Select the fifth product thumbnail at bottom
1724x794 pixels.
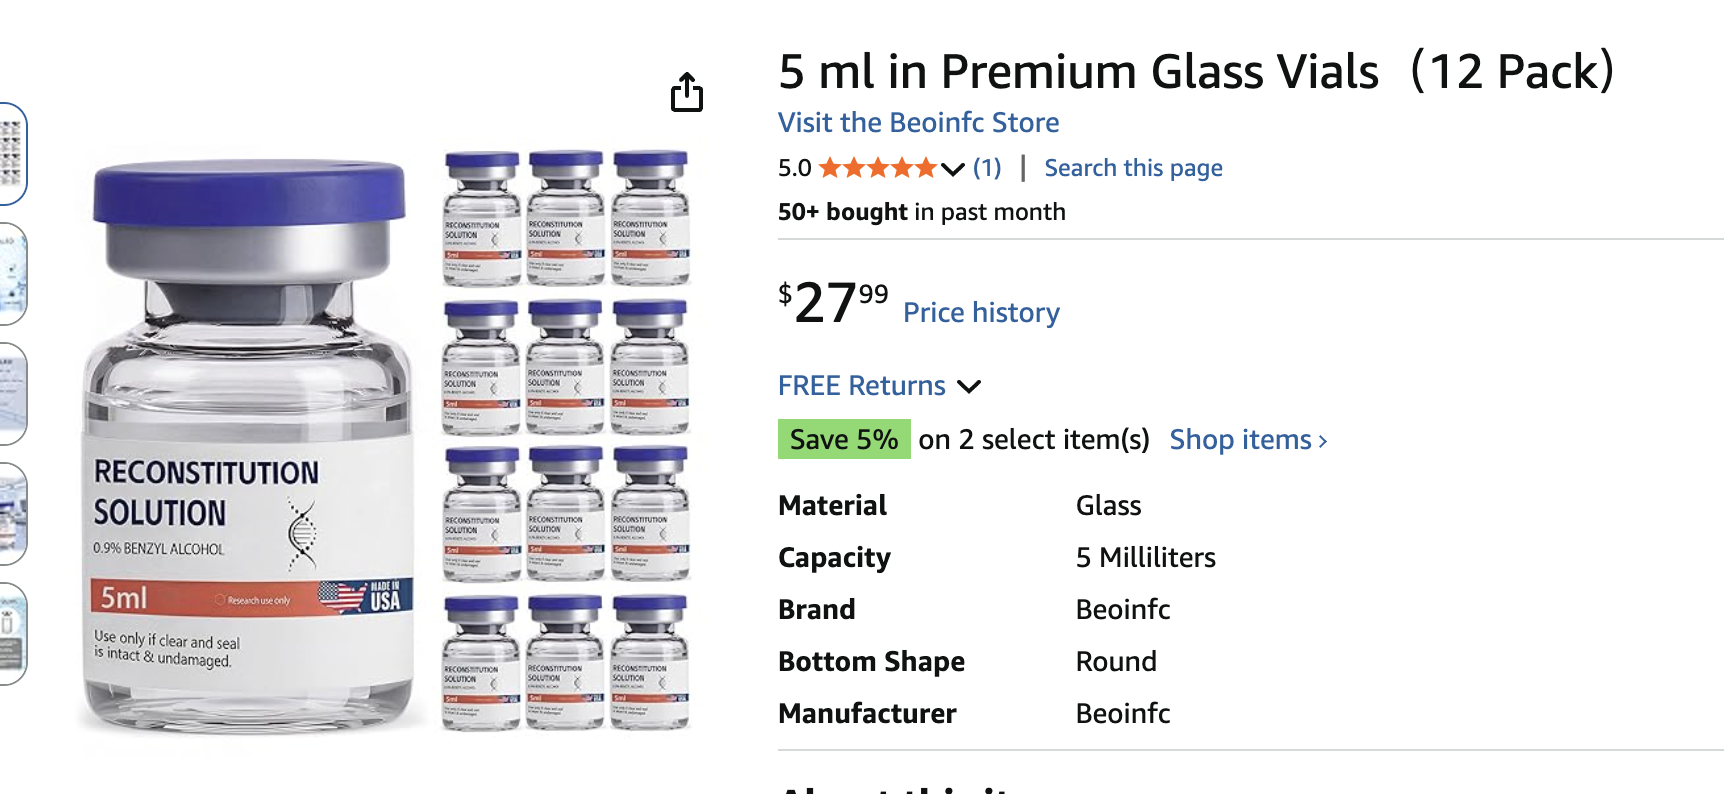11,633
